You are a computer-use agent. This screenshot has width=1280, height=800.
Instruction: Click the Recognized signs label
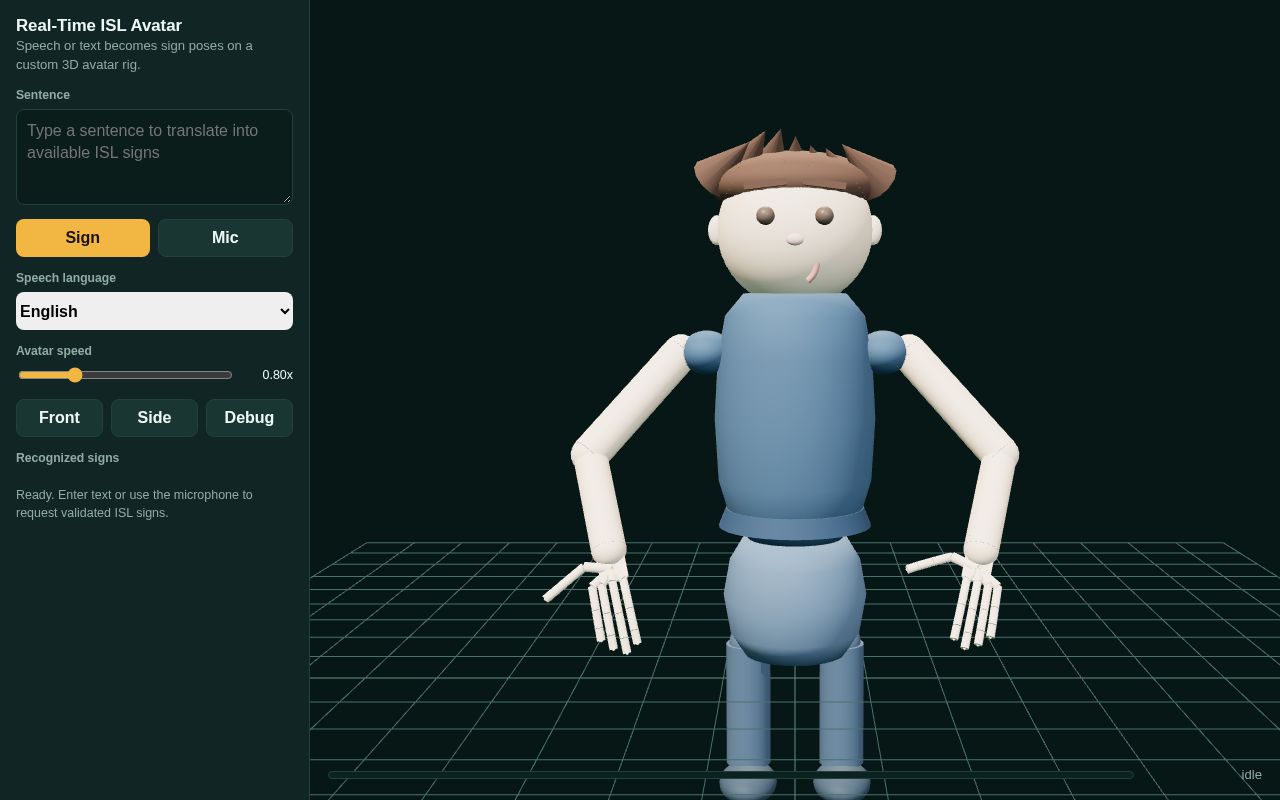tap(67, 458)
